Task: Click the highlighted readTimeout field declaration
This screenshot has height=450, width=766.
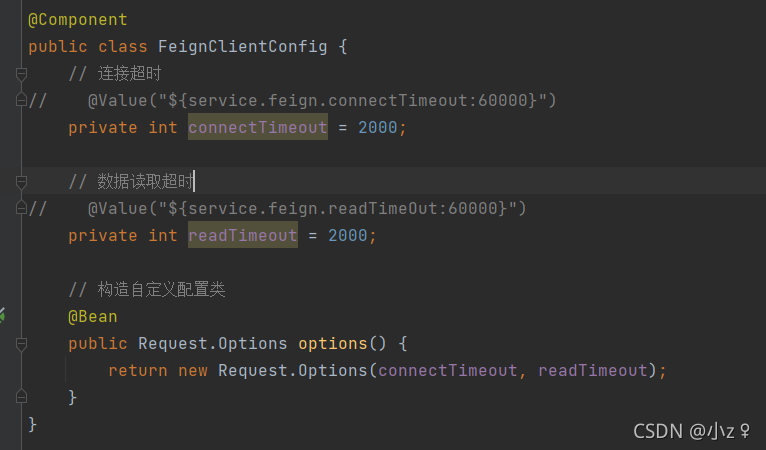Action: [x=242, y=236]
